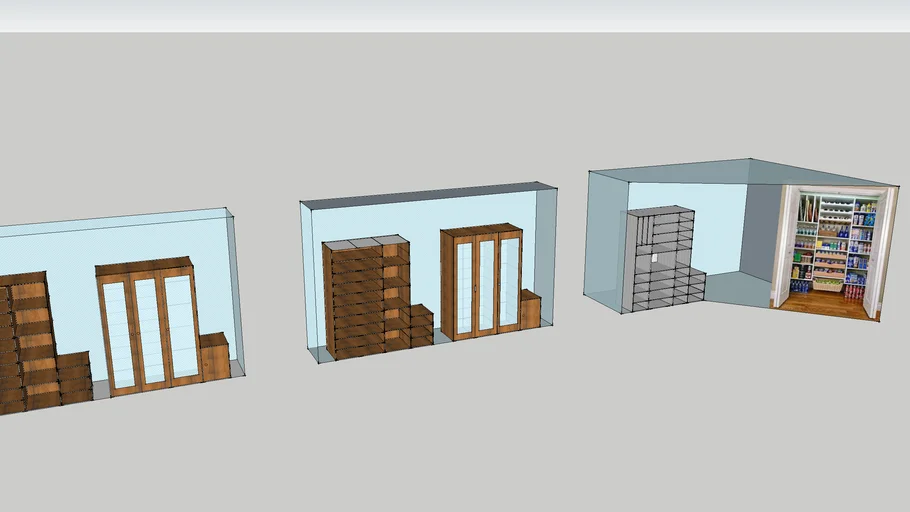Select the glass-door wardrobe in middle scene
This screenshot has width=910, height=512.
(x=481, y=284)
